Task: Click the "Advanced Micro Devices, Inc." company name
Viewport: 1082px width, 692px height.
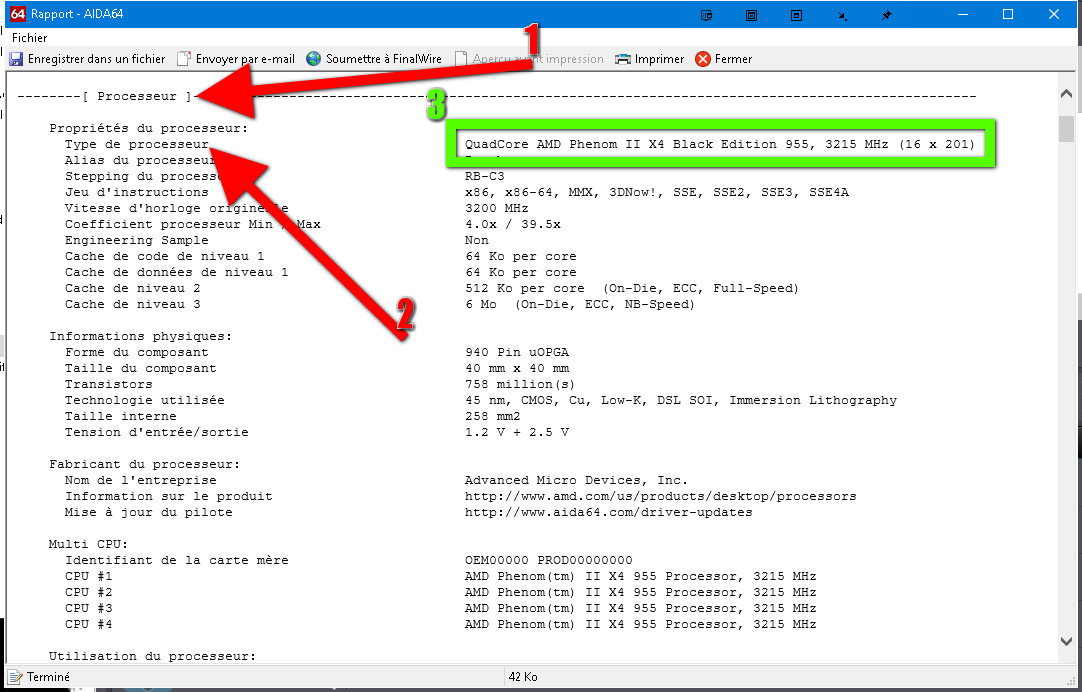Action: coord(576,480)
